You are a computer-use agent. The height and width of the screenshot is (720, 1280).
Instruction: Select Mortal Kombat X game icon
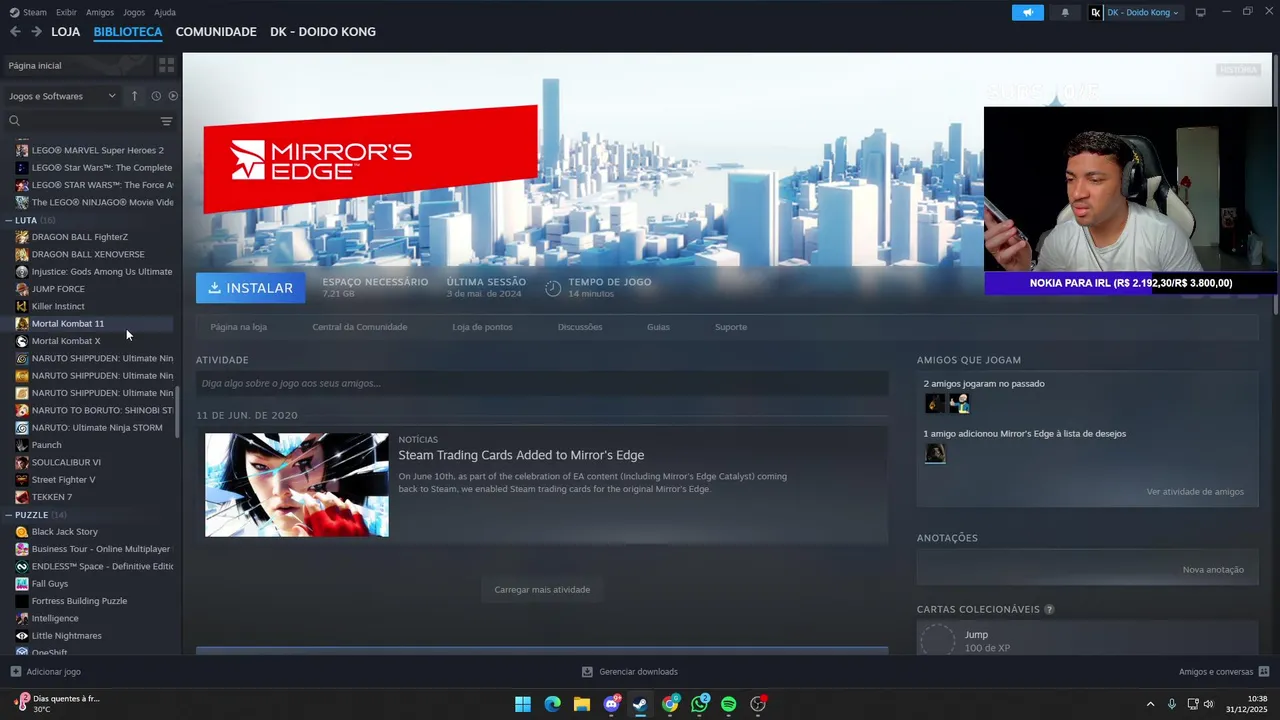(x=22, y=341)
